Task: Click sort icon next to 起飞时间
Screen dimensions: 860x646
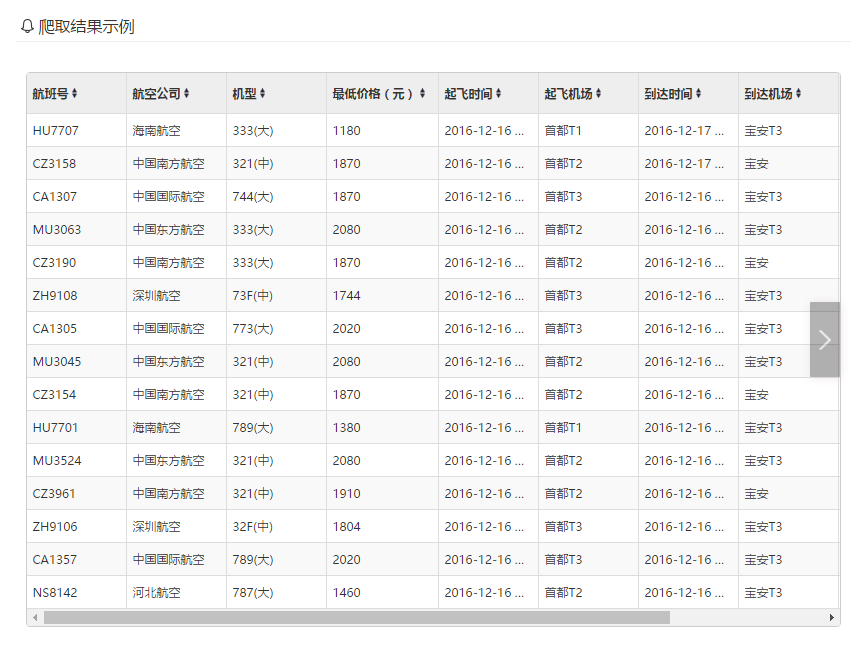Action: click(499, 94)
